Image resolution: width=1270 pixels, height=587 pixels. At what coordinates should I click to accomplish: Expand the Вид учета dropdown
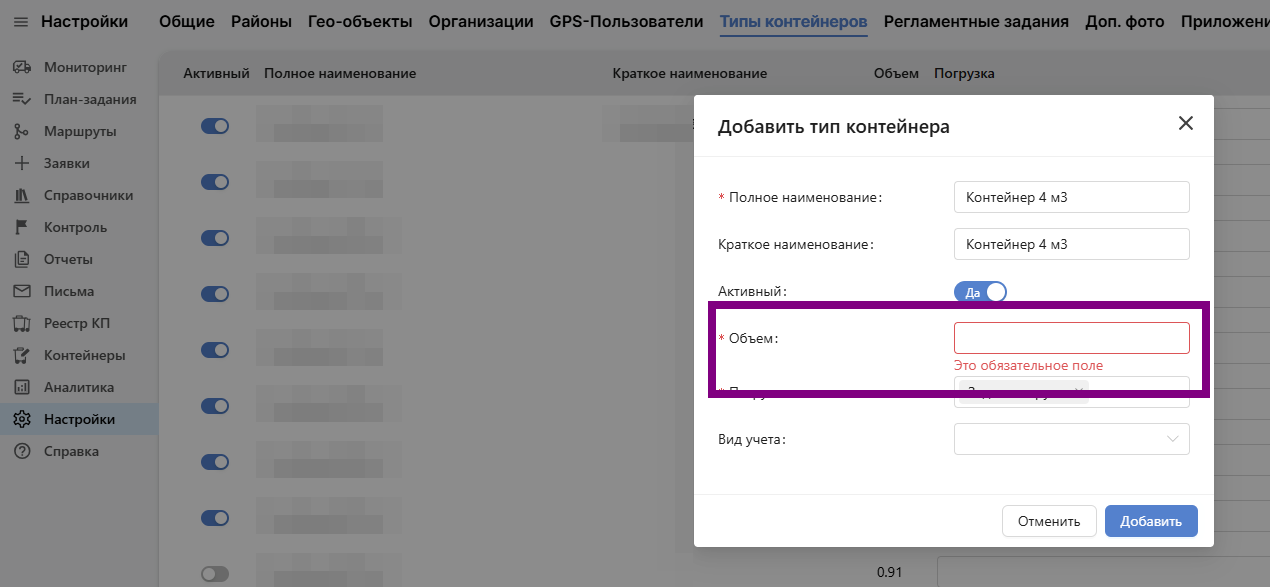(x=1071, y=439)
